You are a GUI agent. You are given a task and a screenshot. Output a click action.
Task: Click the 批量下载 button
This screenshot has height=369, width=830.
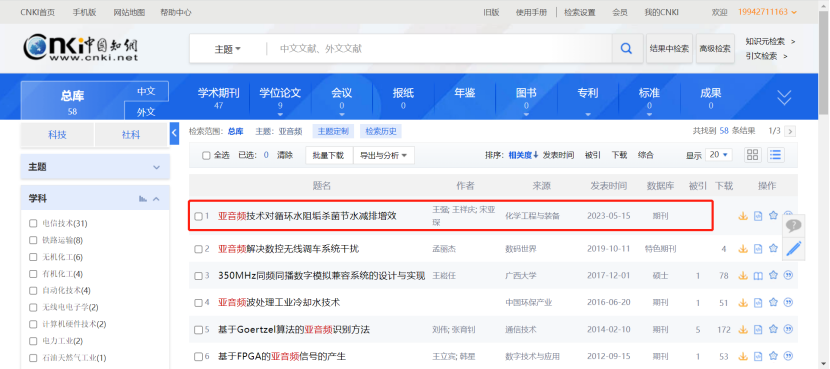[x=328, y=155]
